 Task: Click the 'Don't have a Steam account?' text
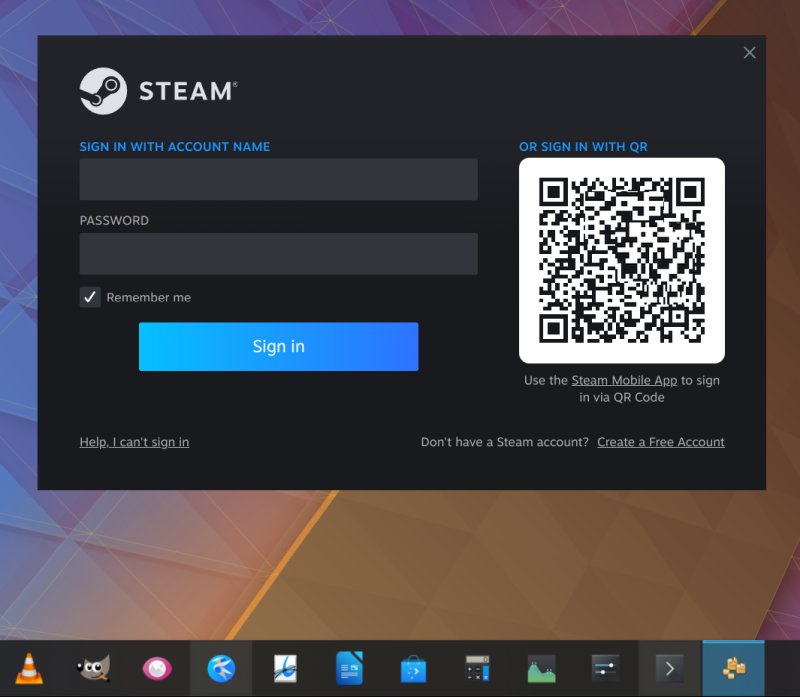point(505,442)
